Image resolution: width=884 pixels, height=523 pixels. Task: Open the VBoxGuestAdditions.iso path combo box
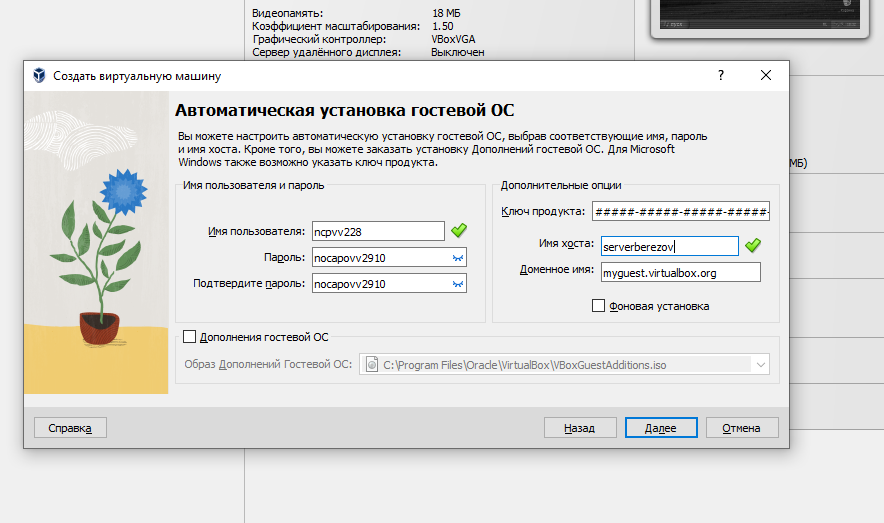click(x=560, y=365)
